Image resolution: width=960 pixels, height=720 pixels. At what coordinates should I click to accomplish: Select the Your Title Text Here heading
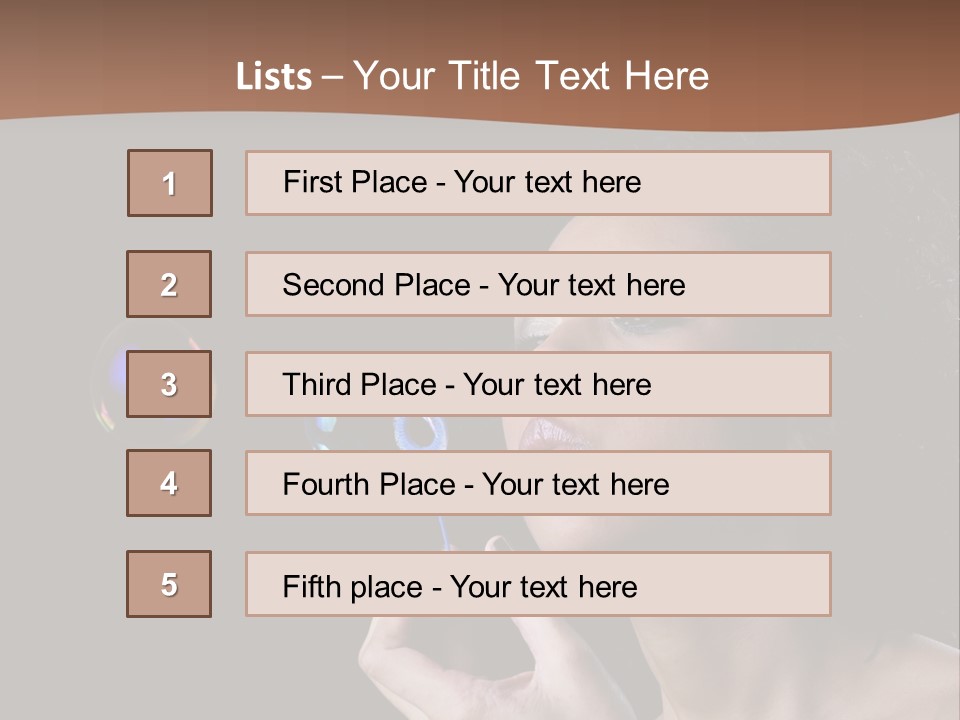pyautogui.click(x=531, y=76)
